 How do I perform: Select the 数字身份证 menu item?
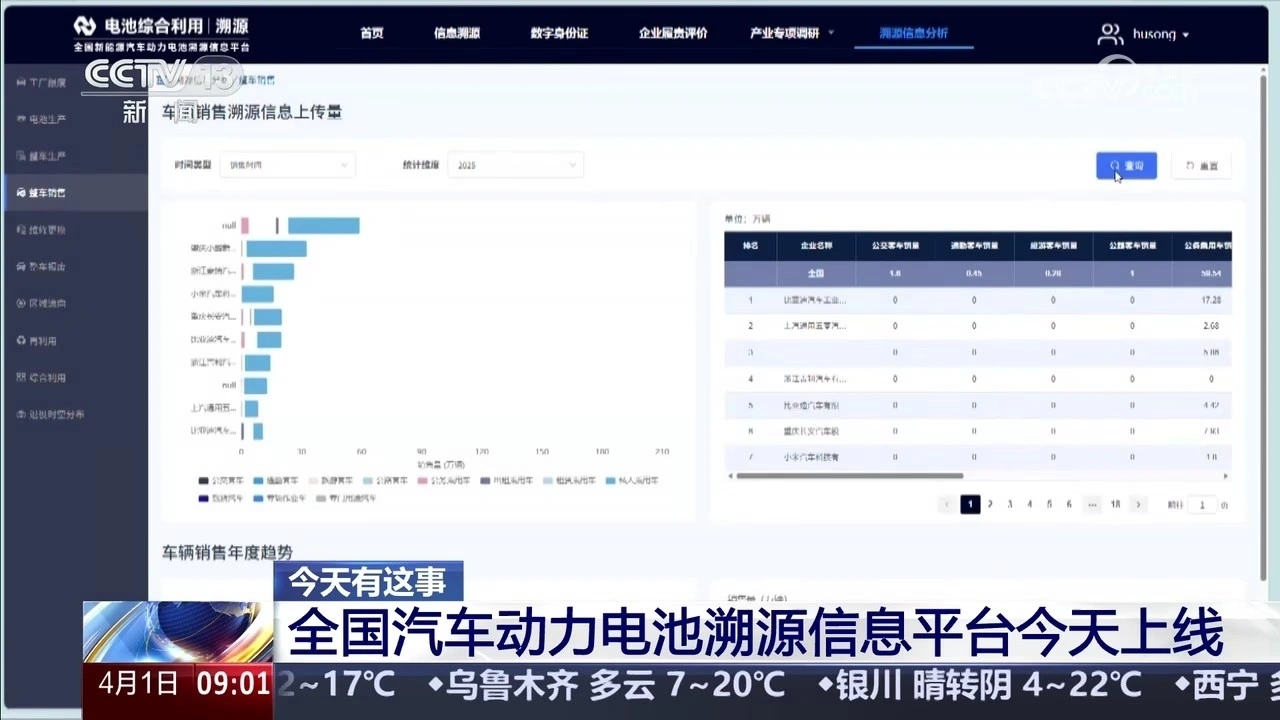pos(559,33)
